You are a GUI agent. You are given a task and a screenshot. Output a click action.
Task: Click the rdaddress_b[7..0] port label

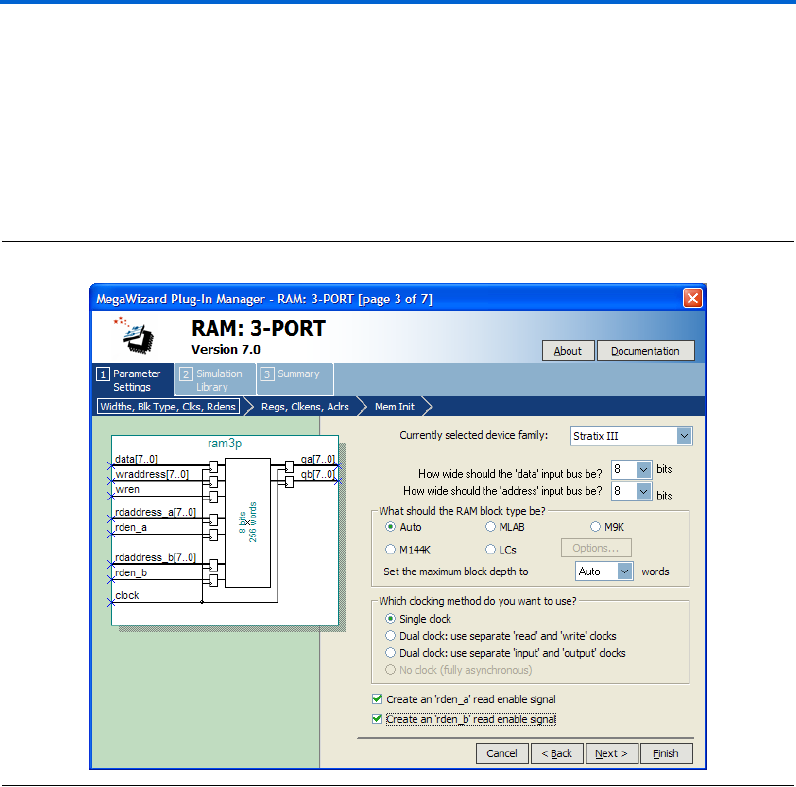click(x=155, y=557)
